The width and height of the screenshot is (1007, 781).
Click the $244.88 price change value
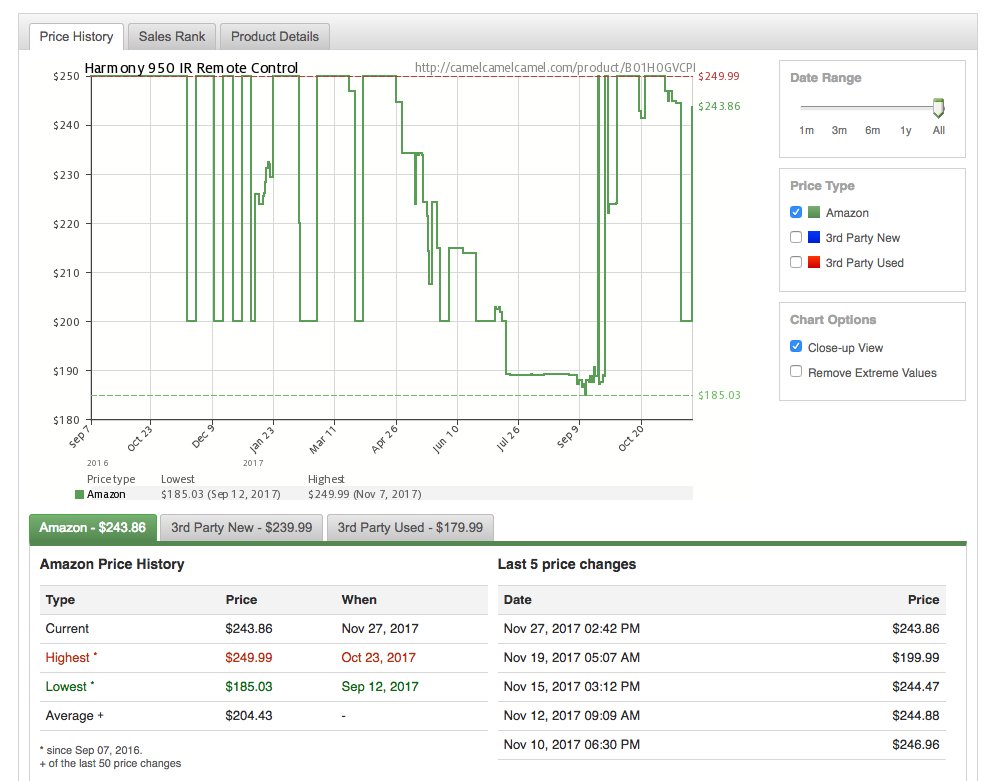[915, 715]
